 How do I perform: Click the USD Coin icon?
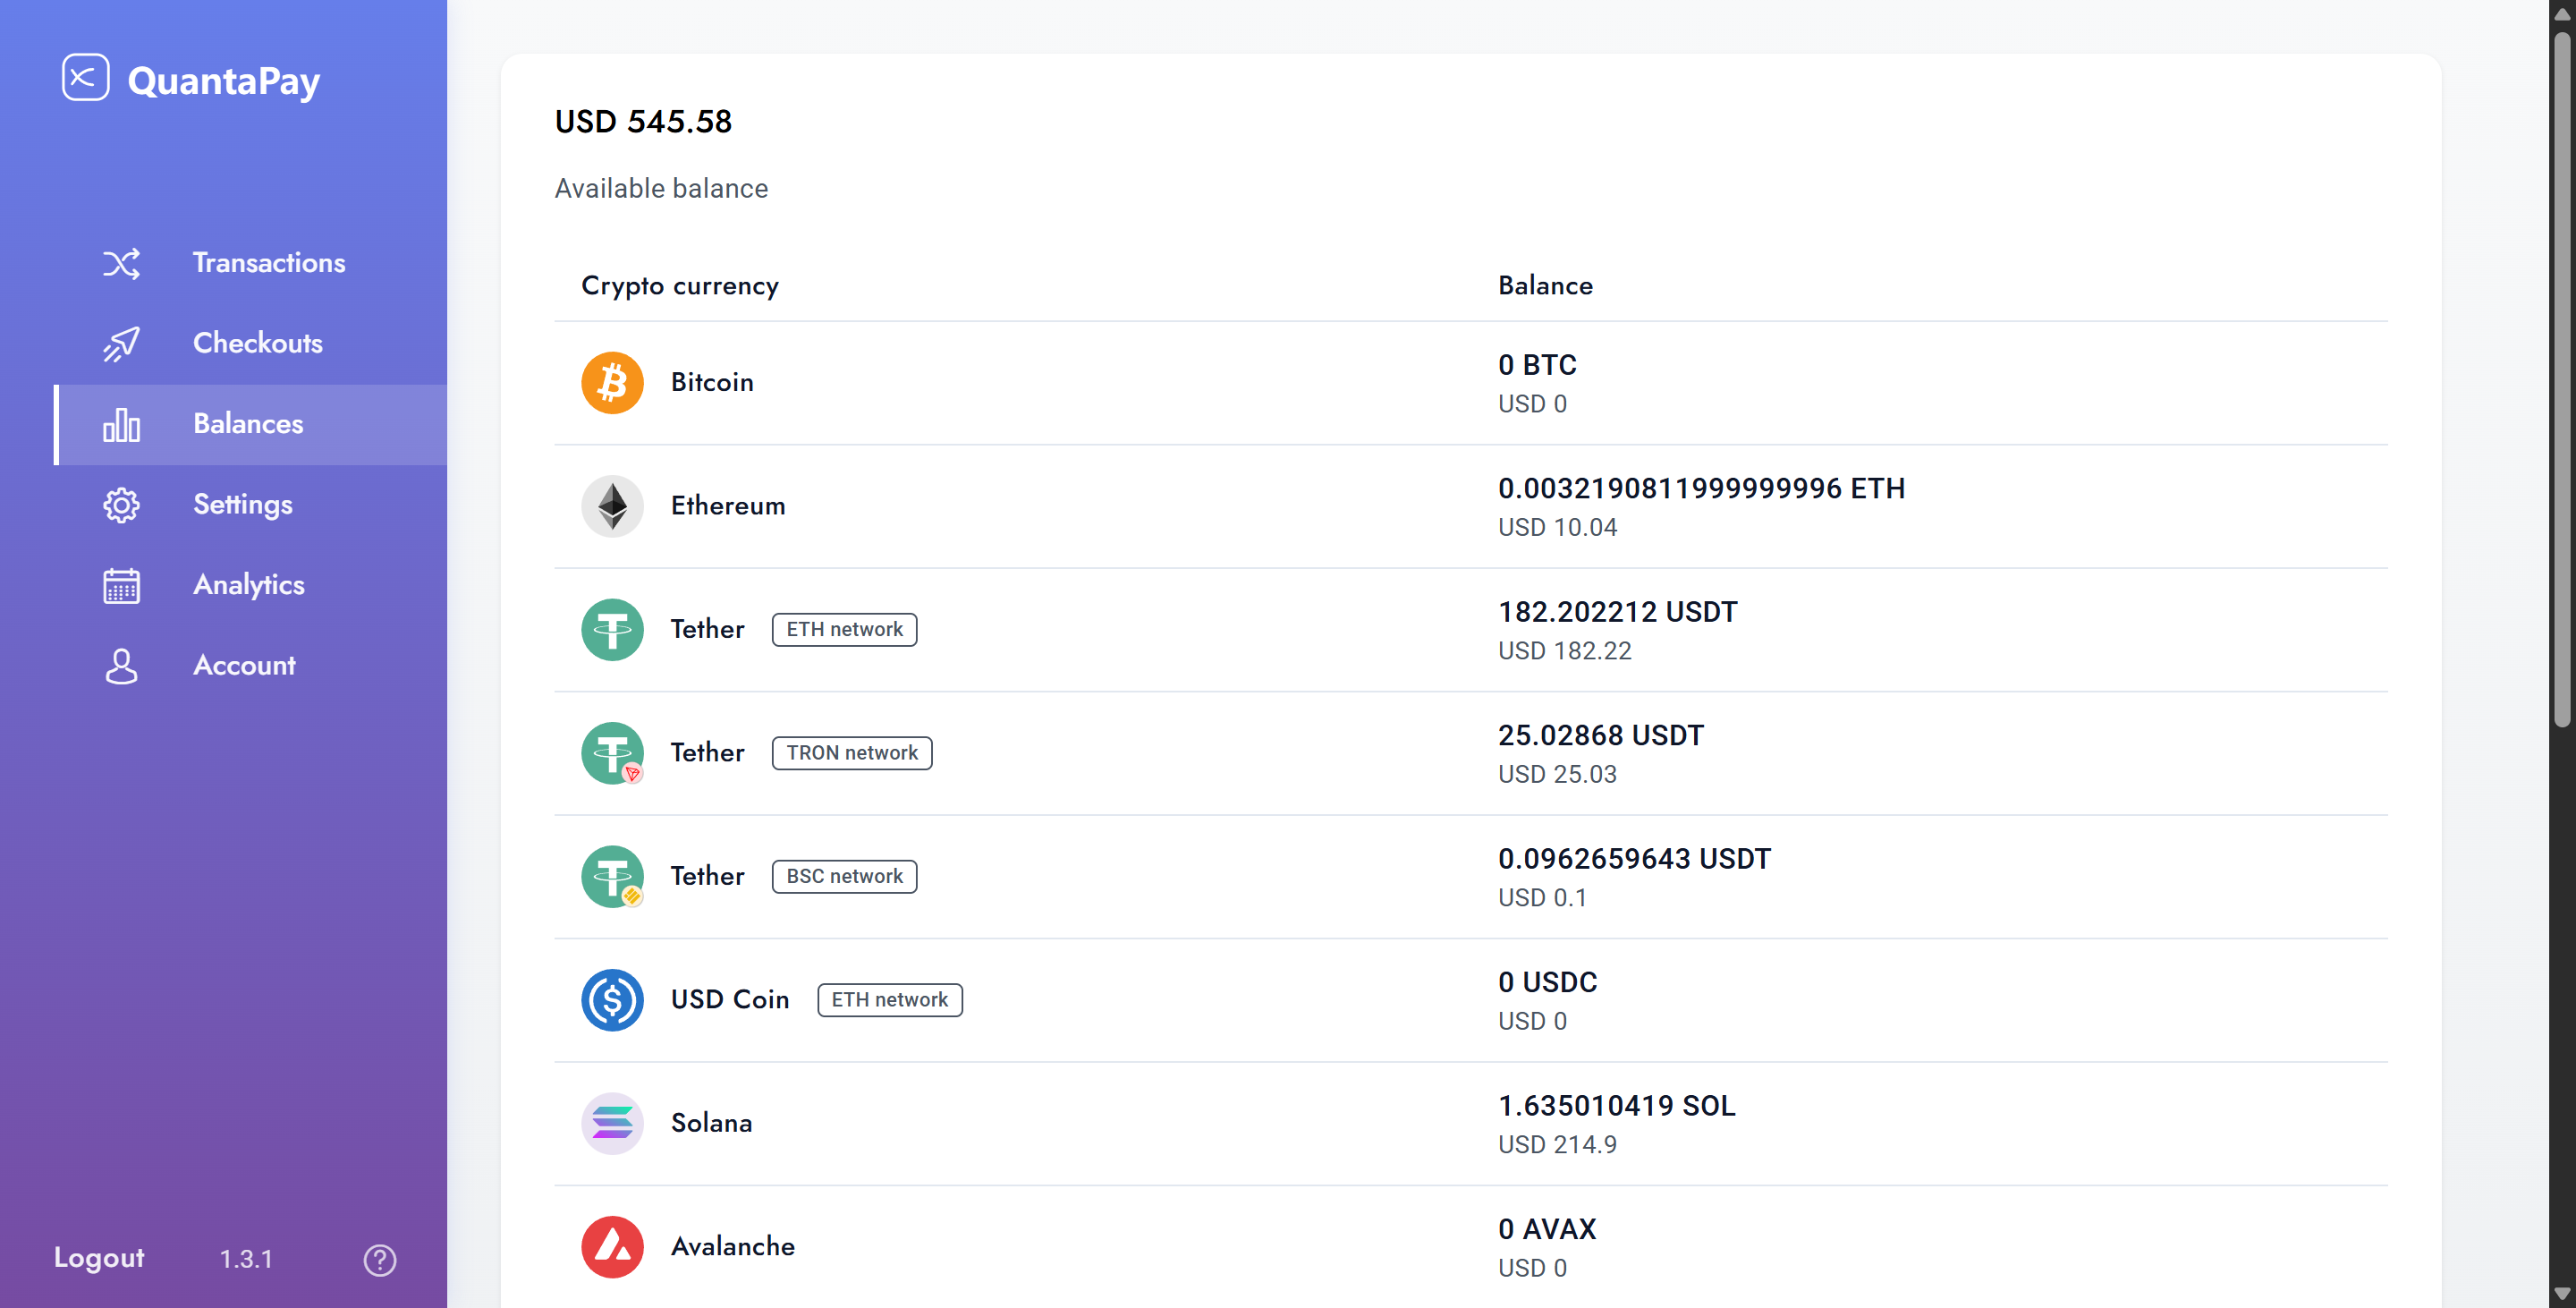tap(612, 1000)
